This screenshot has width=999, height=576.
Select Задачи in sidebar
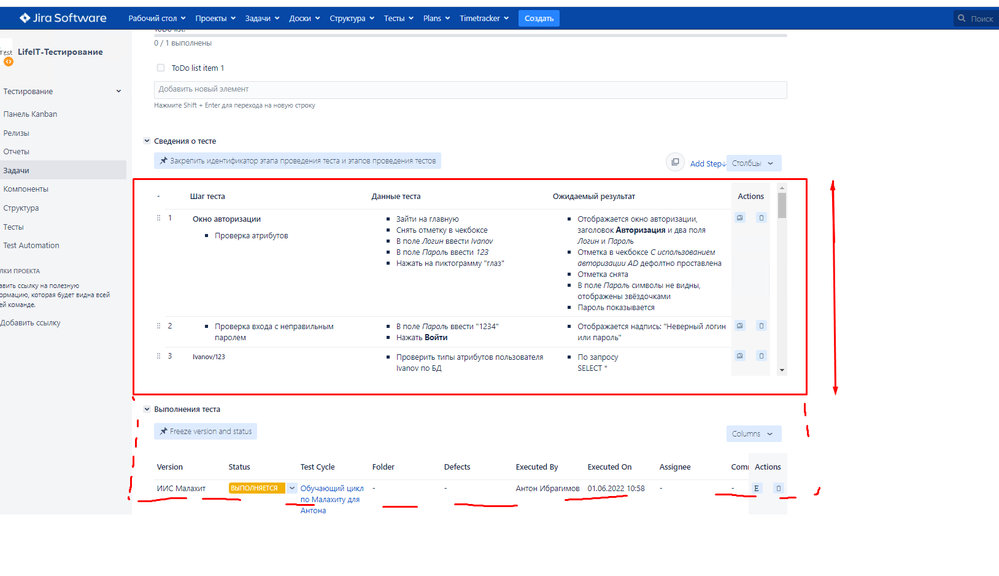[x=62, y=170]
